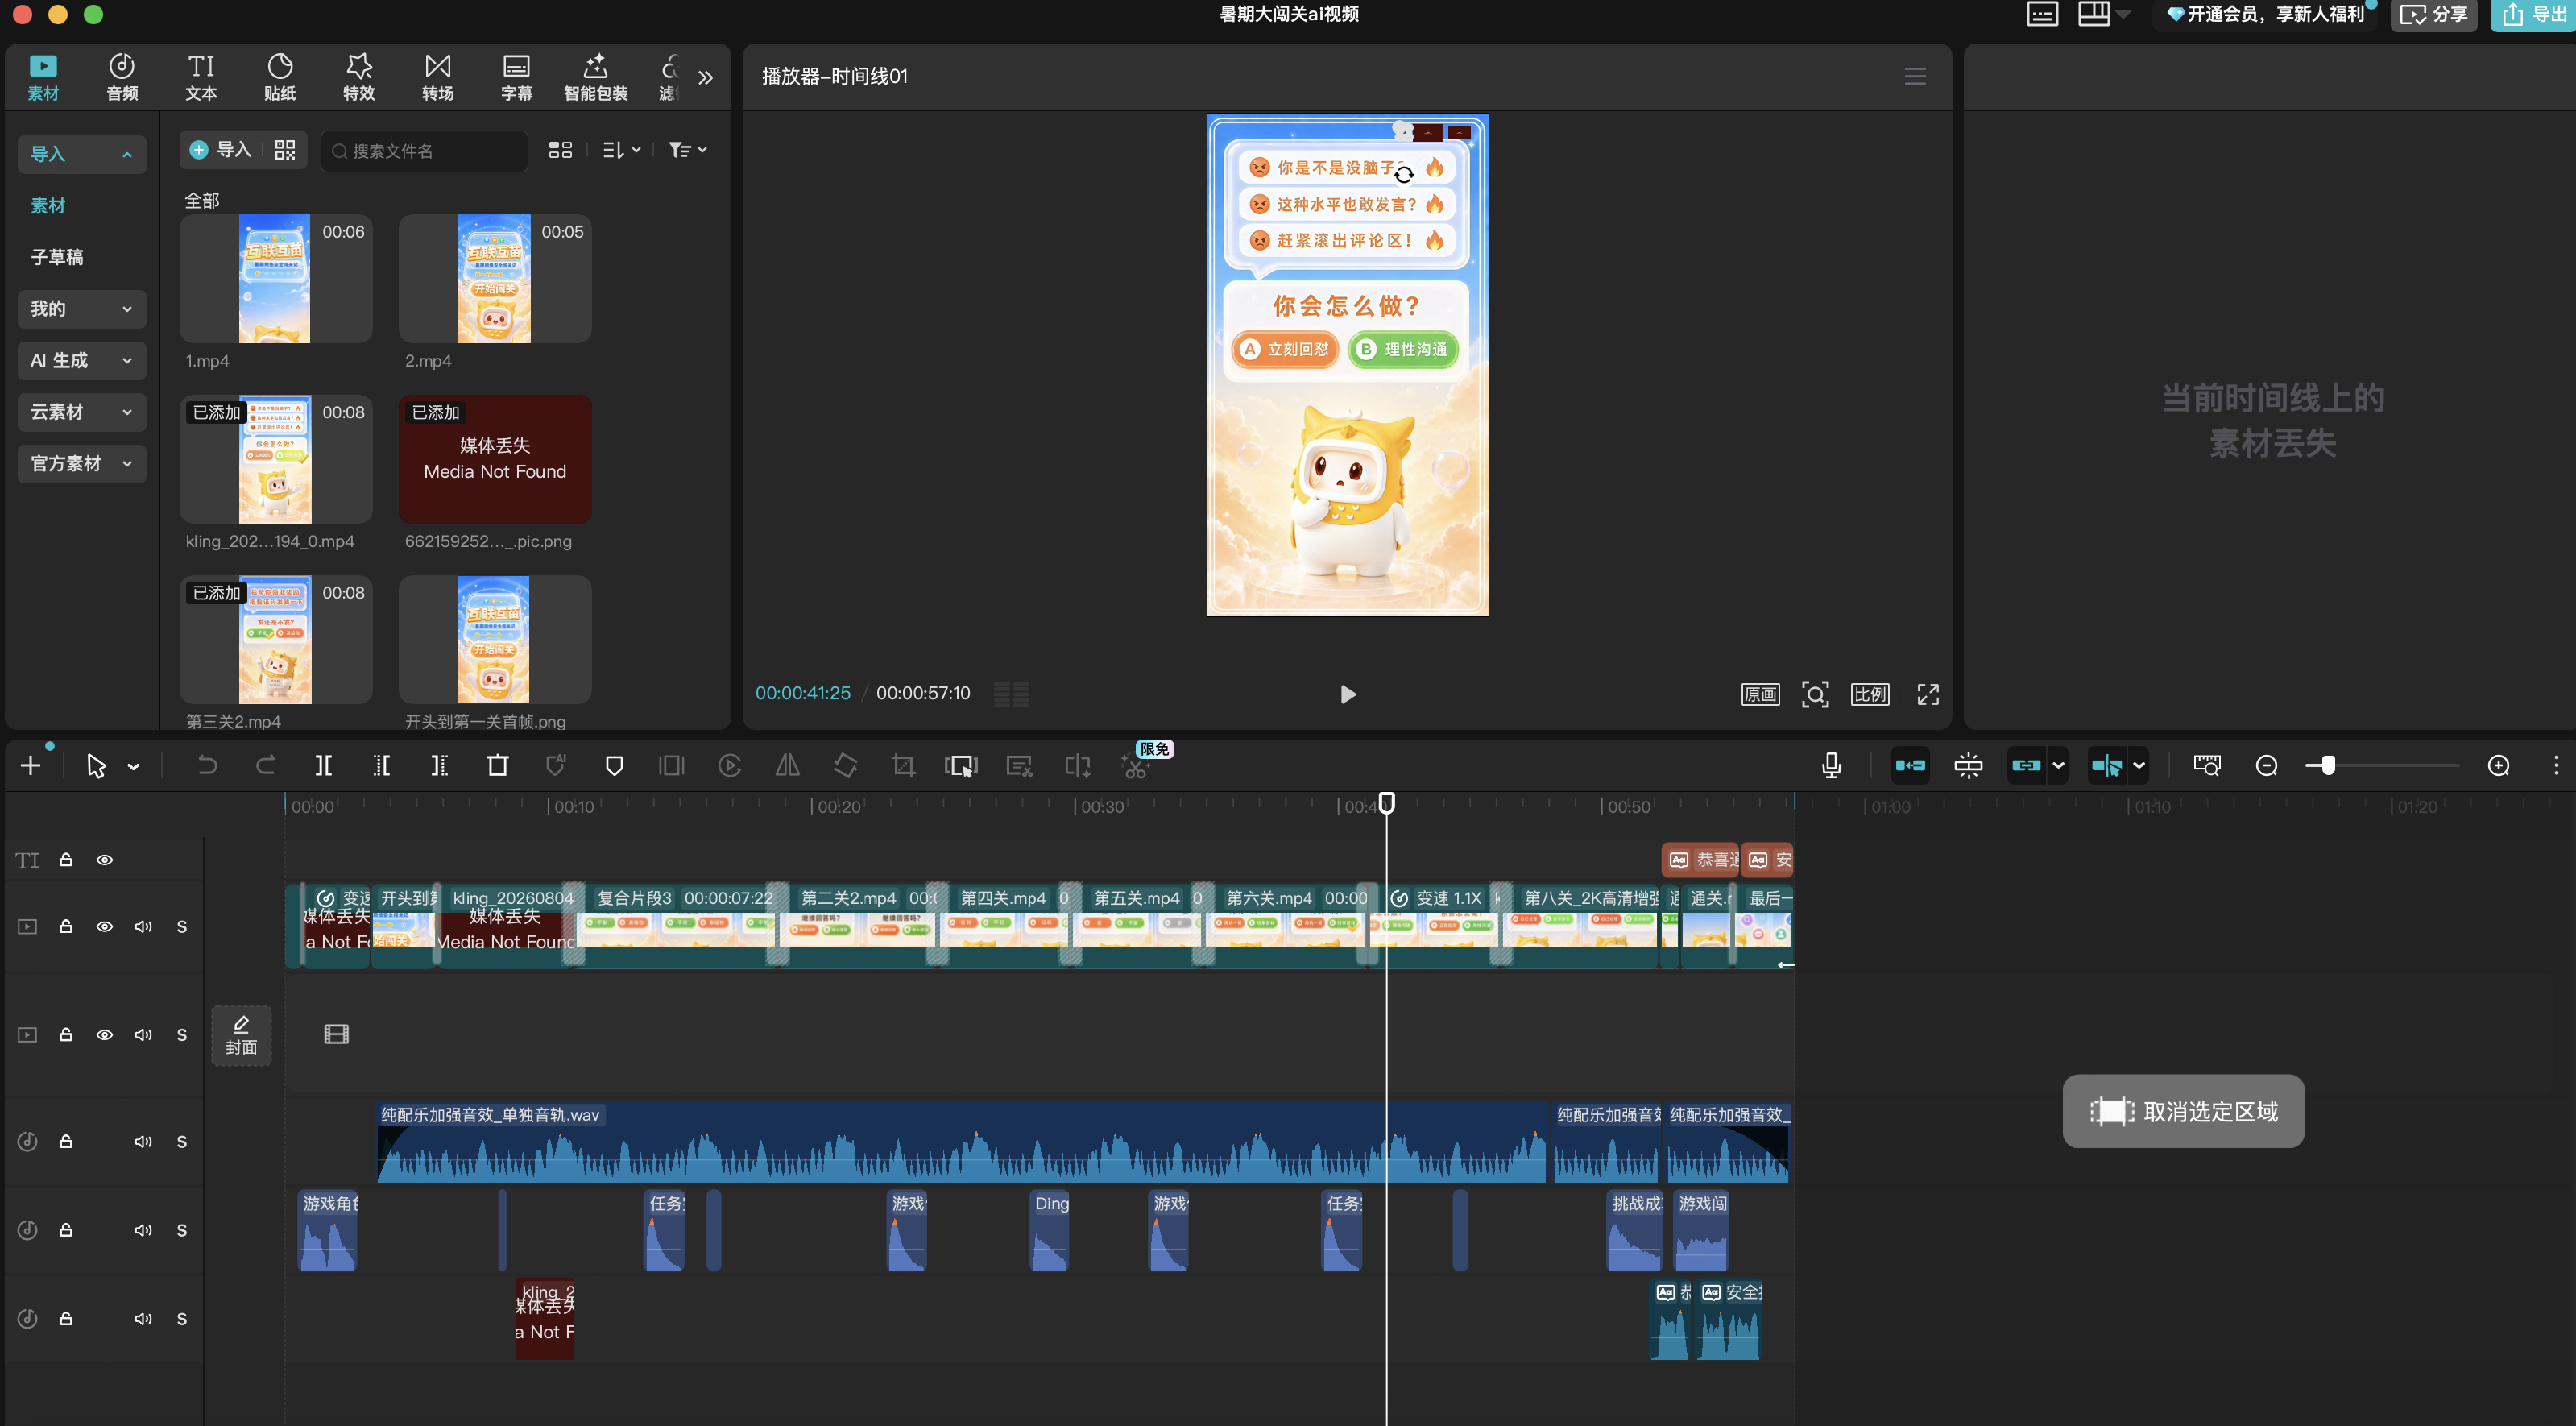Hide the main video track eye icon

tap(104, 927)
